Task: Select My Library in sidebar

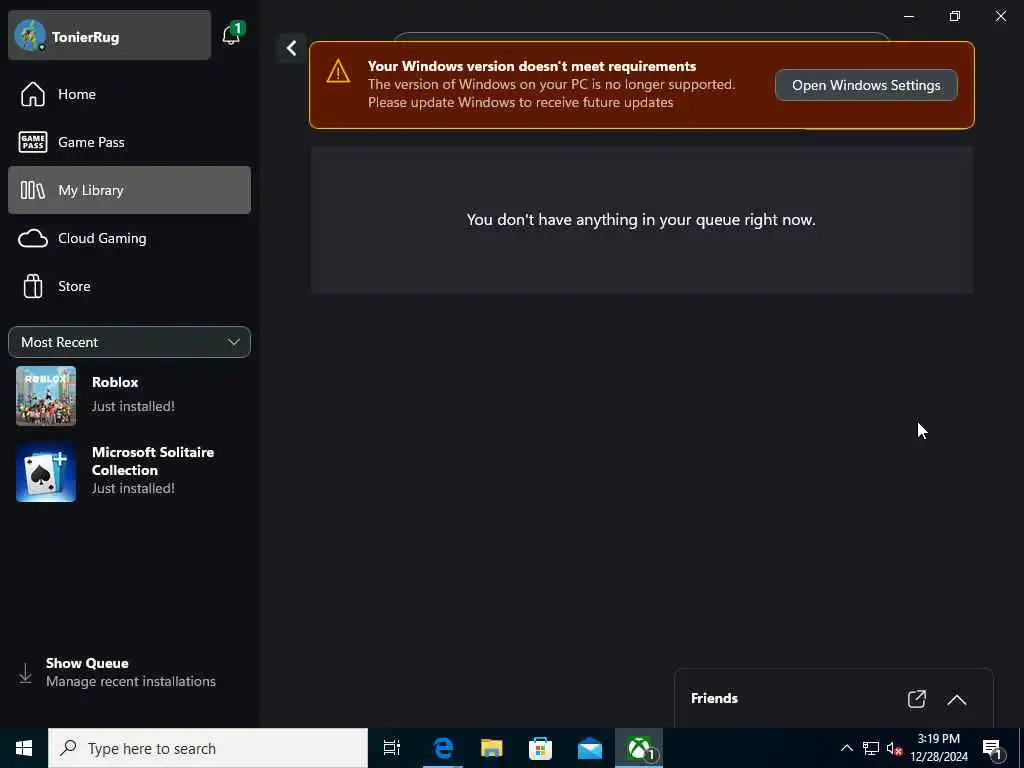Action: [129, 190]
